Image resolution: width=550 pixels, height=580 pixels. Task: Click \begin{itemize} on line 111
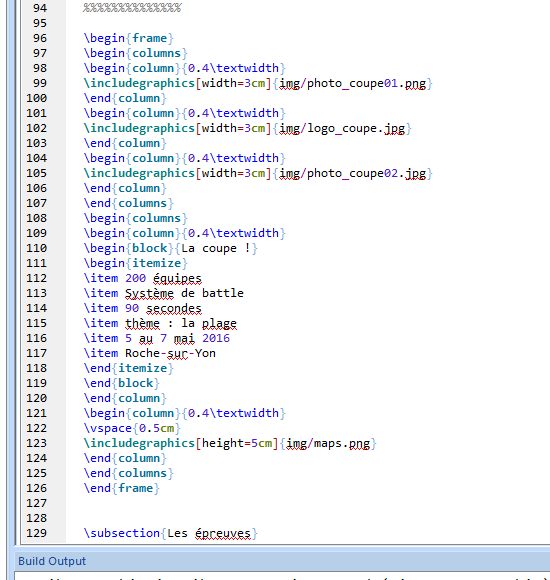135,263
